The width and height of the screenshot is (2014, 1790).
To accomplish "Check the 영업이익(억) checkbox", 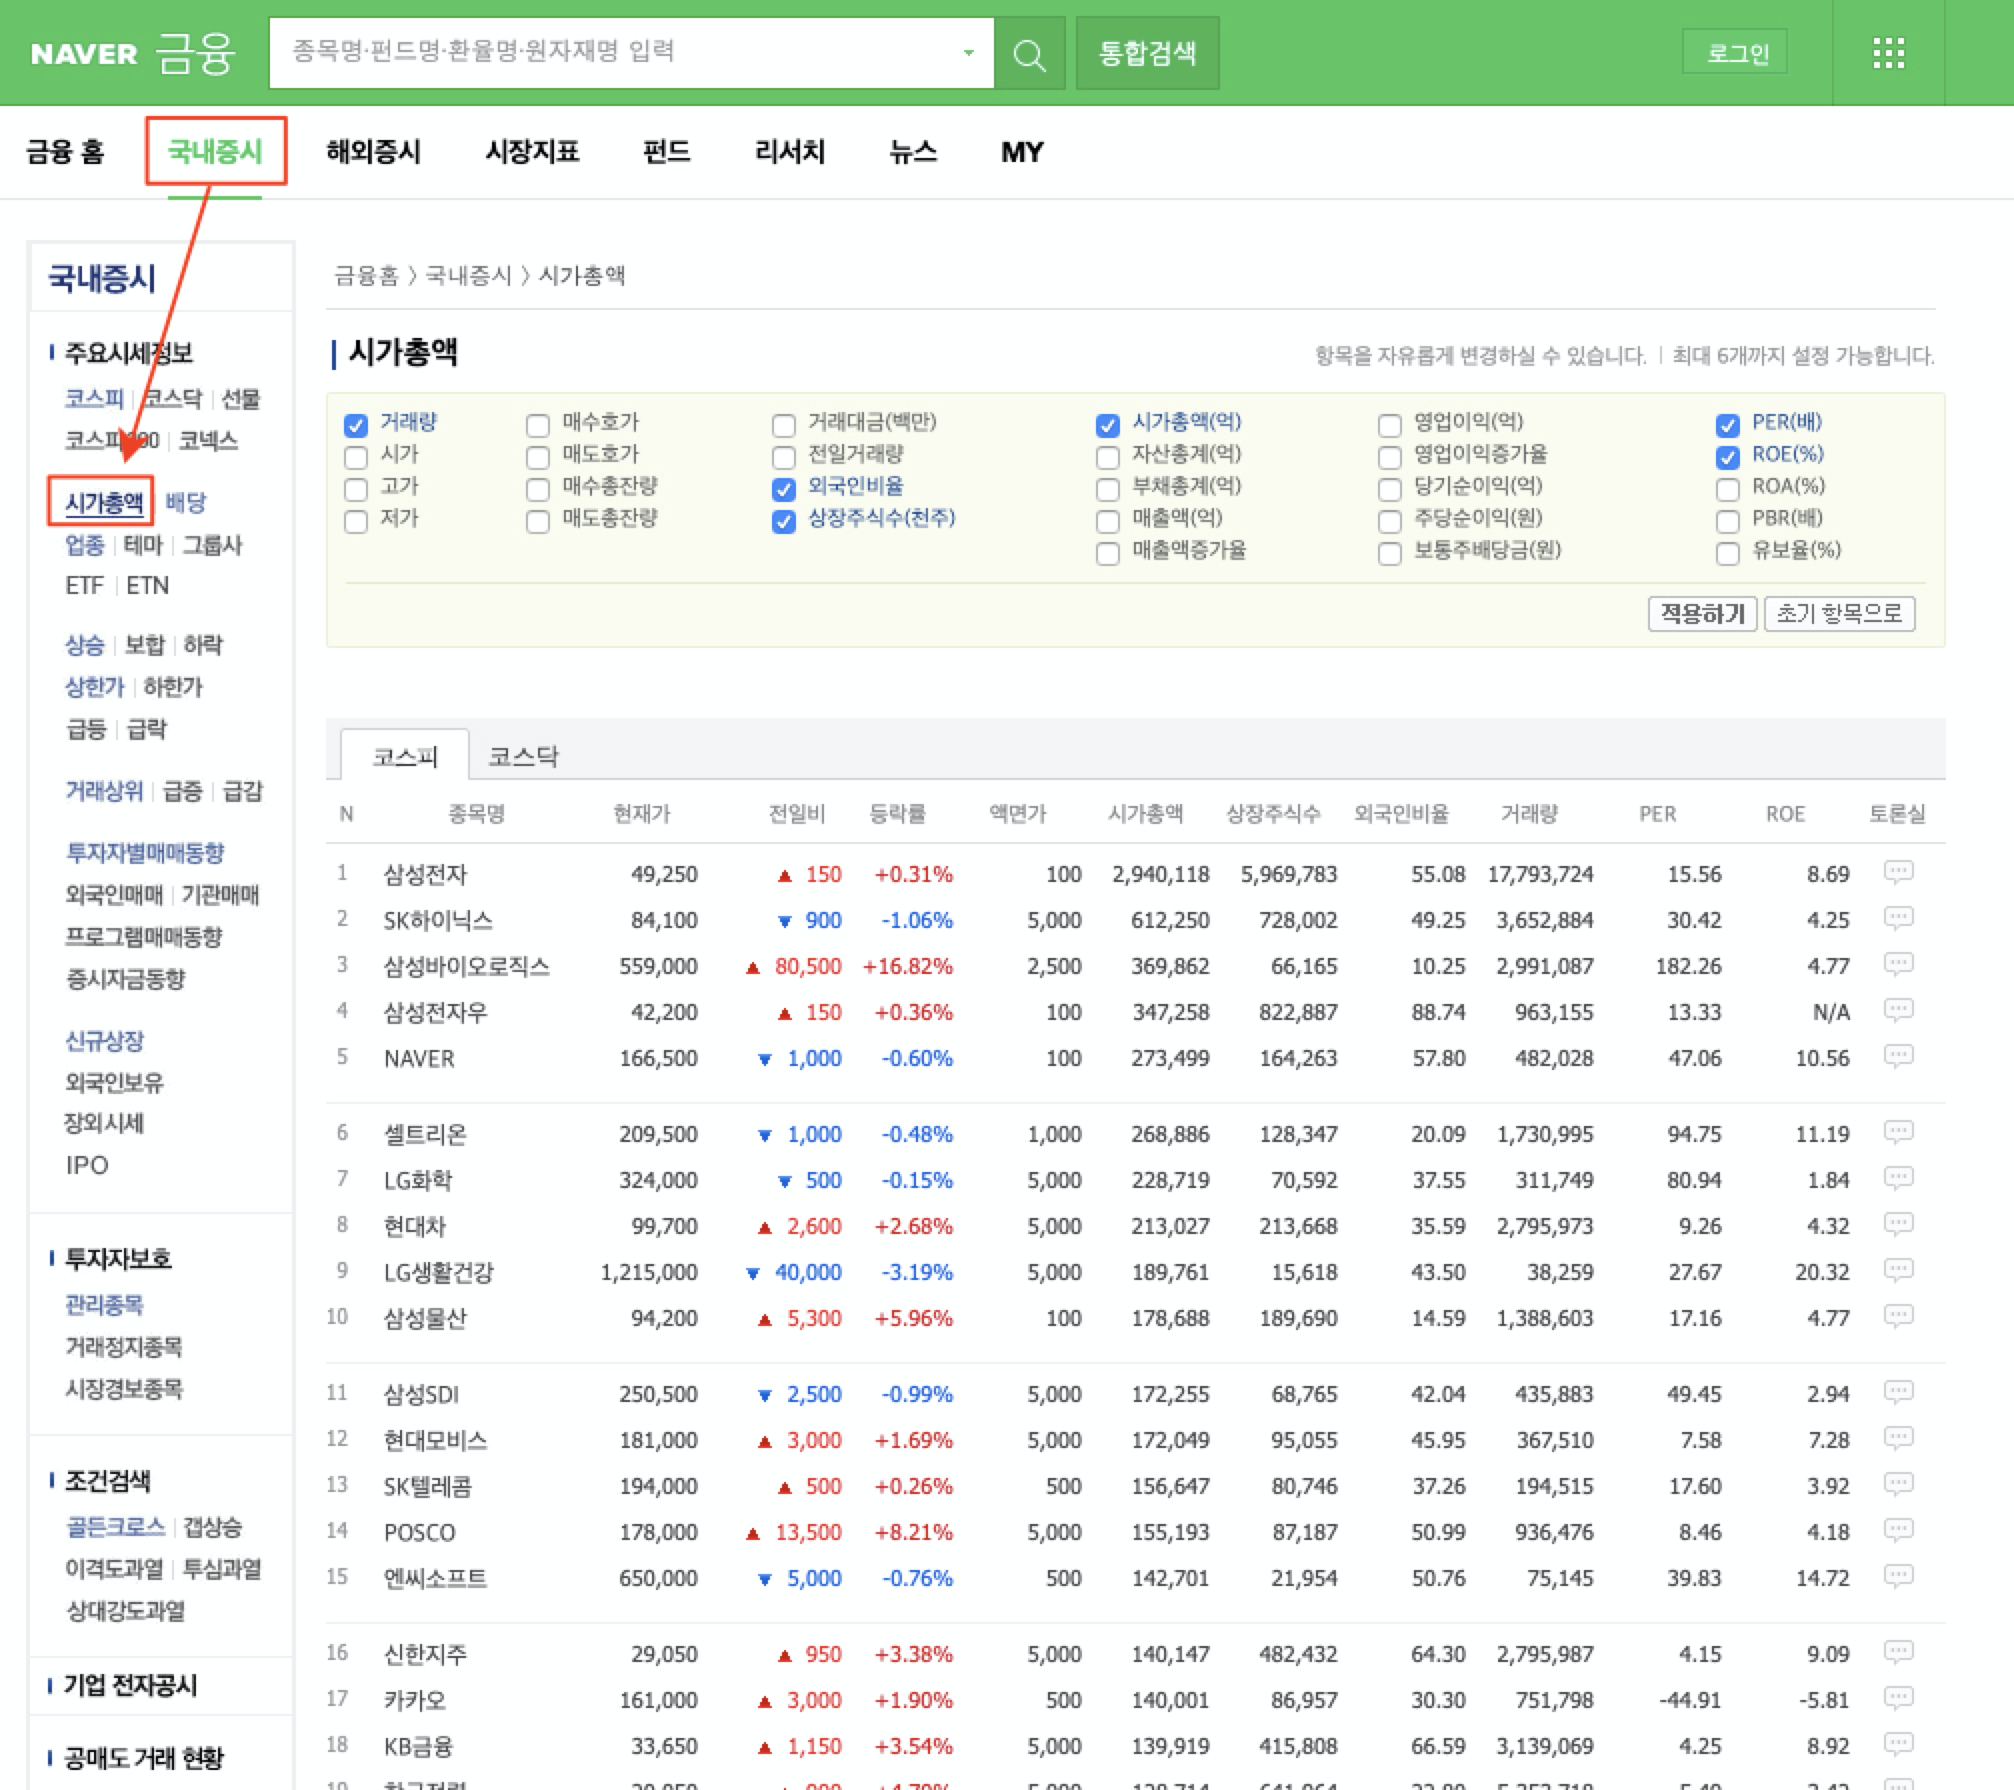I will 1389,425.
